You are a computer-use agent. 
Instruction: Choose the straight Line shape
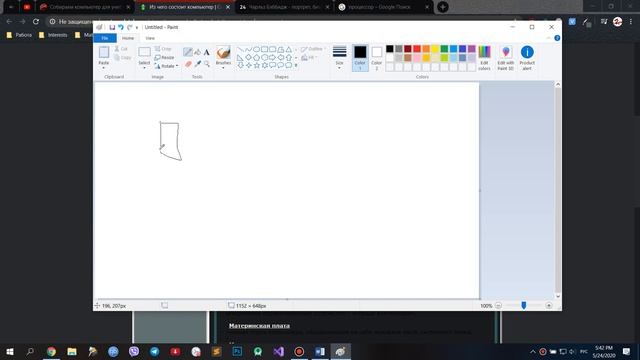[x=240, y=49]
